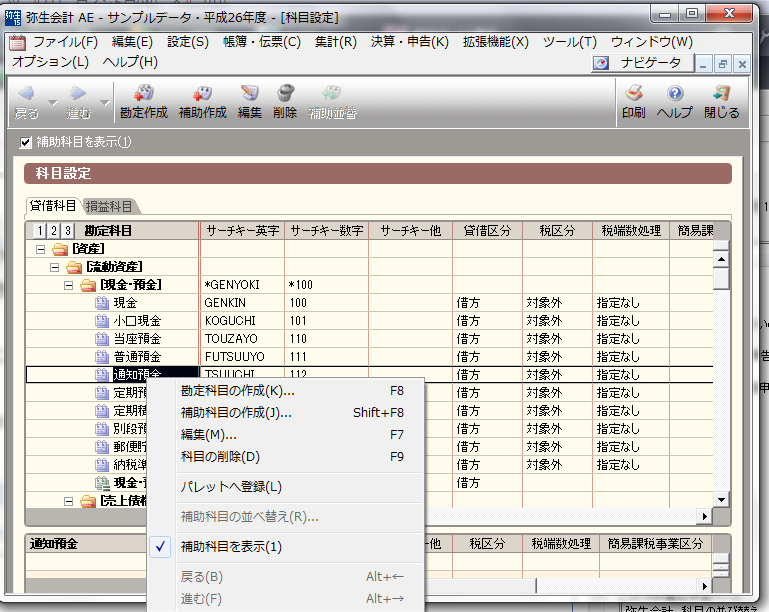
Task: Collapse the [資産] tree node
Action: point(41,249)
